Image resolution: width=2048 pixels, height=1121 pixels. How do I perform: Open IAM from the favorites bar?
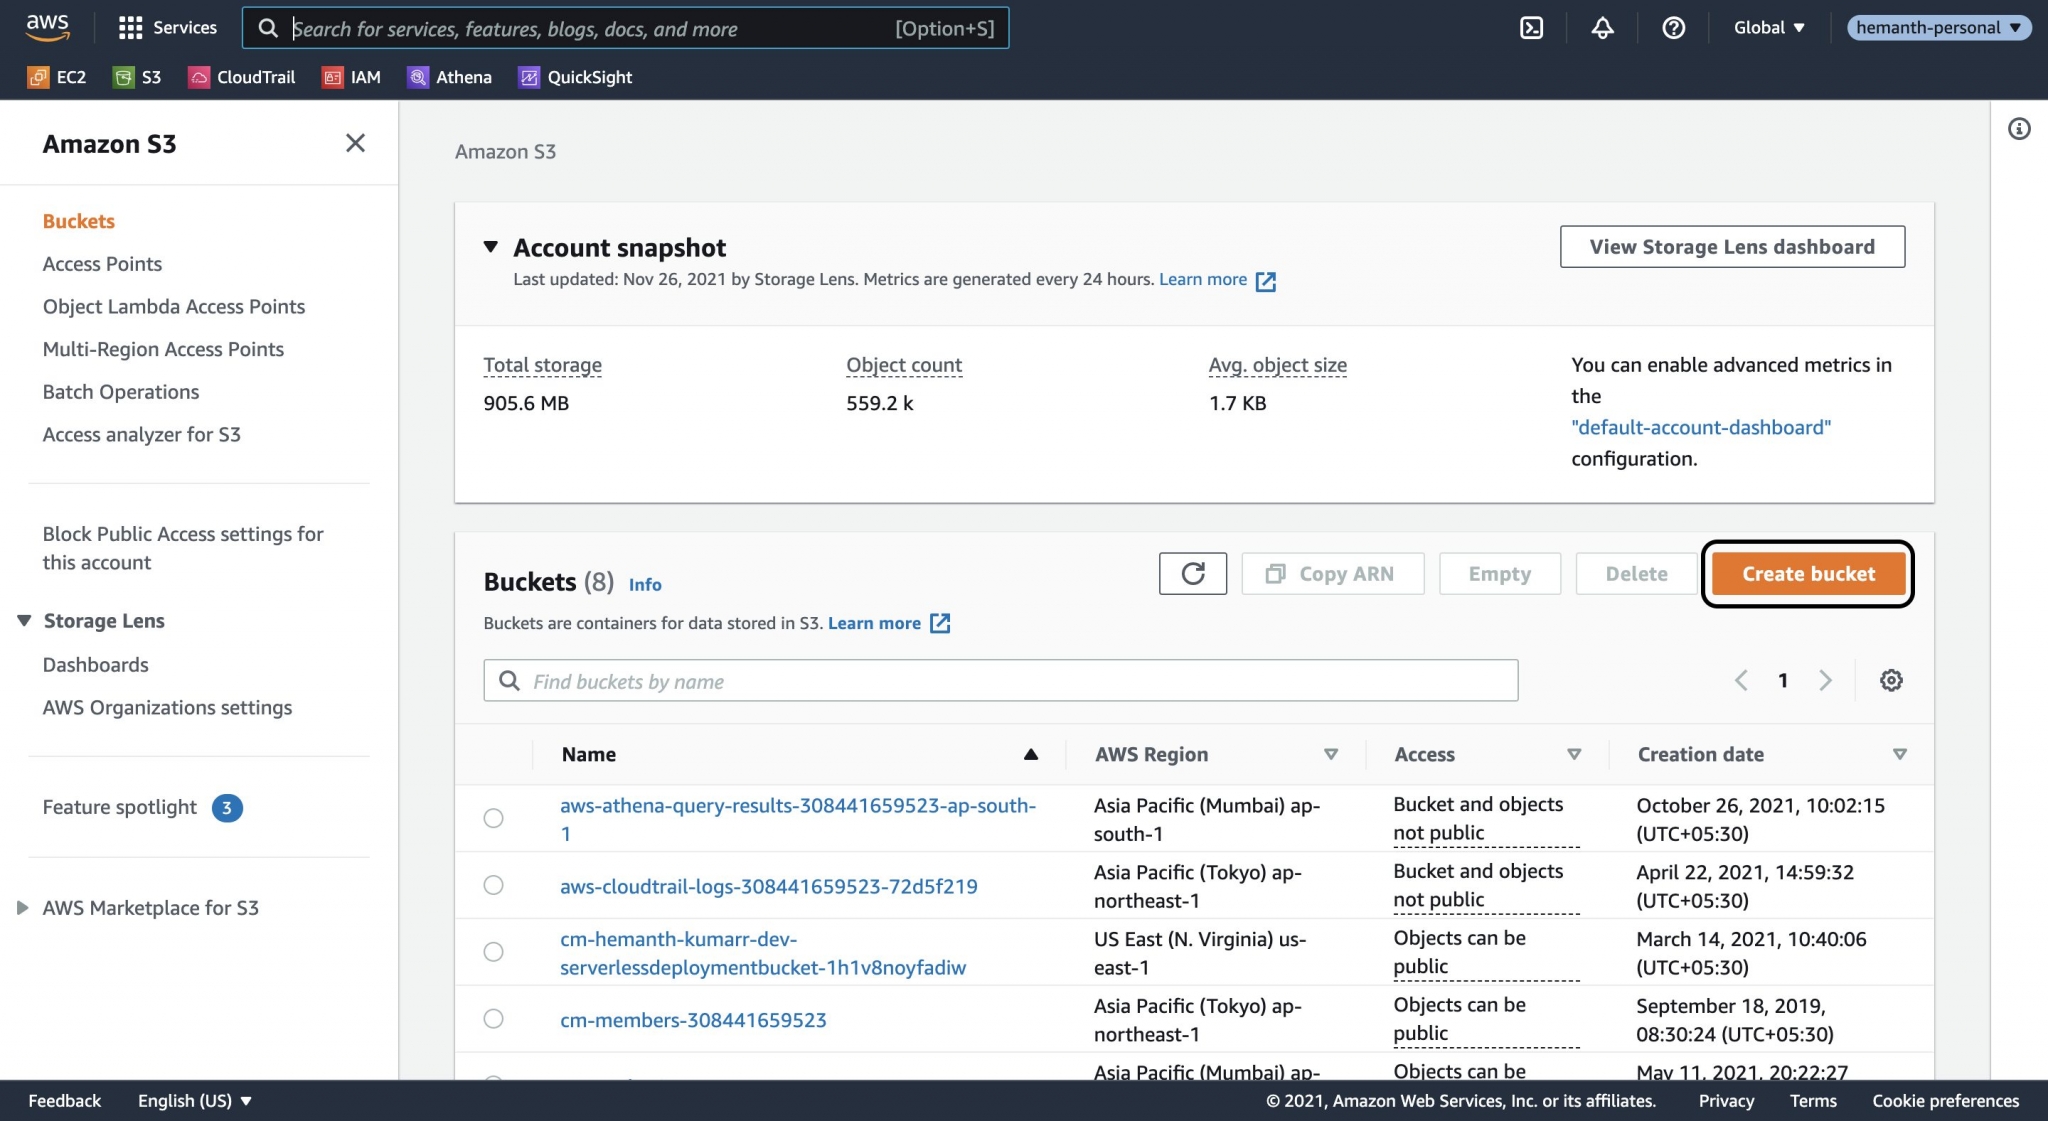click(352, 77)
